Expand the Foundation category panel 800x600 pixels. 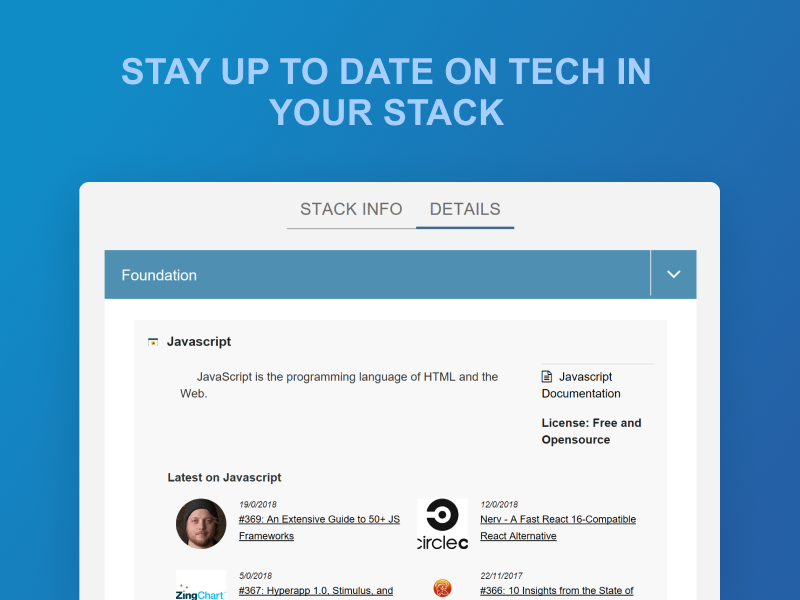pyautogui.click(x=674, y=274)
